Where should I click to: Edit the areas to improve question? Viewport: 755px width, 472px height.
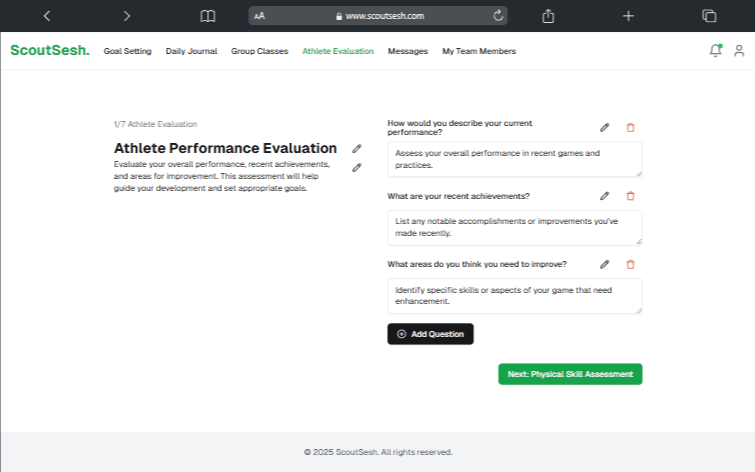pyautogui.click(x=604, y=264)
